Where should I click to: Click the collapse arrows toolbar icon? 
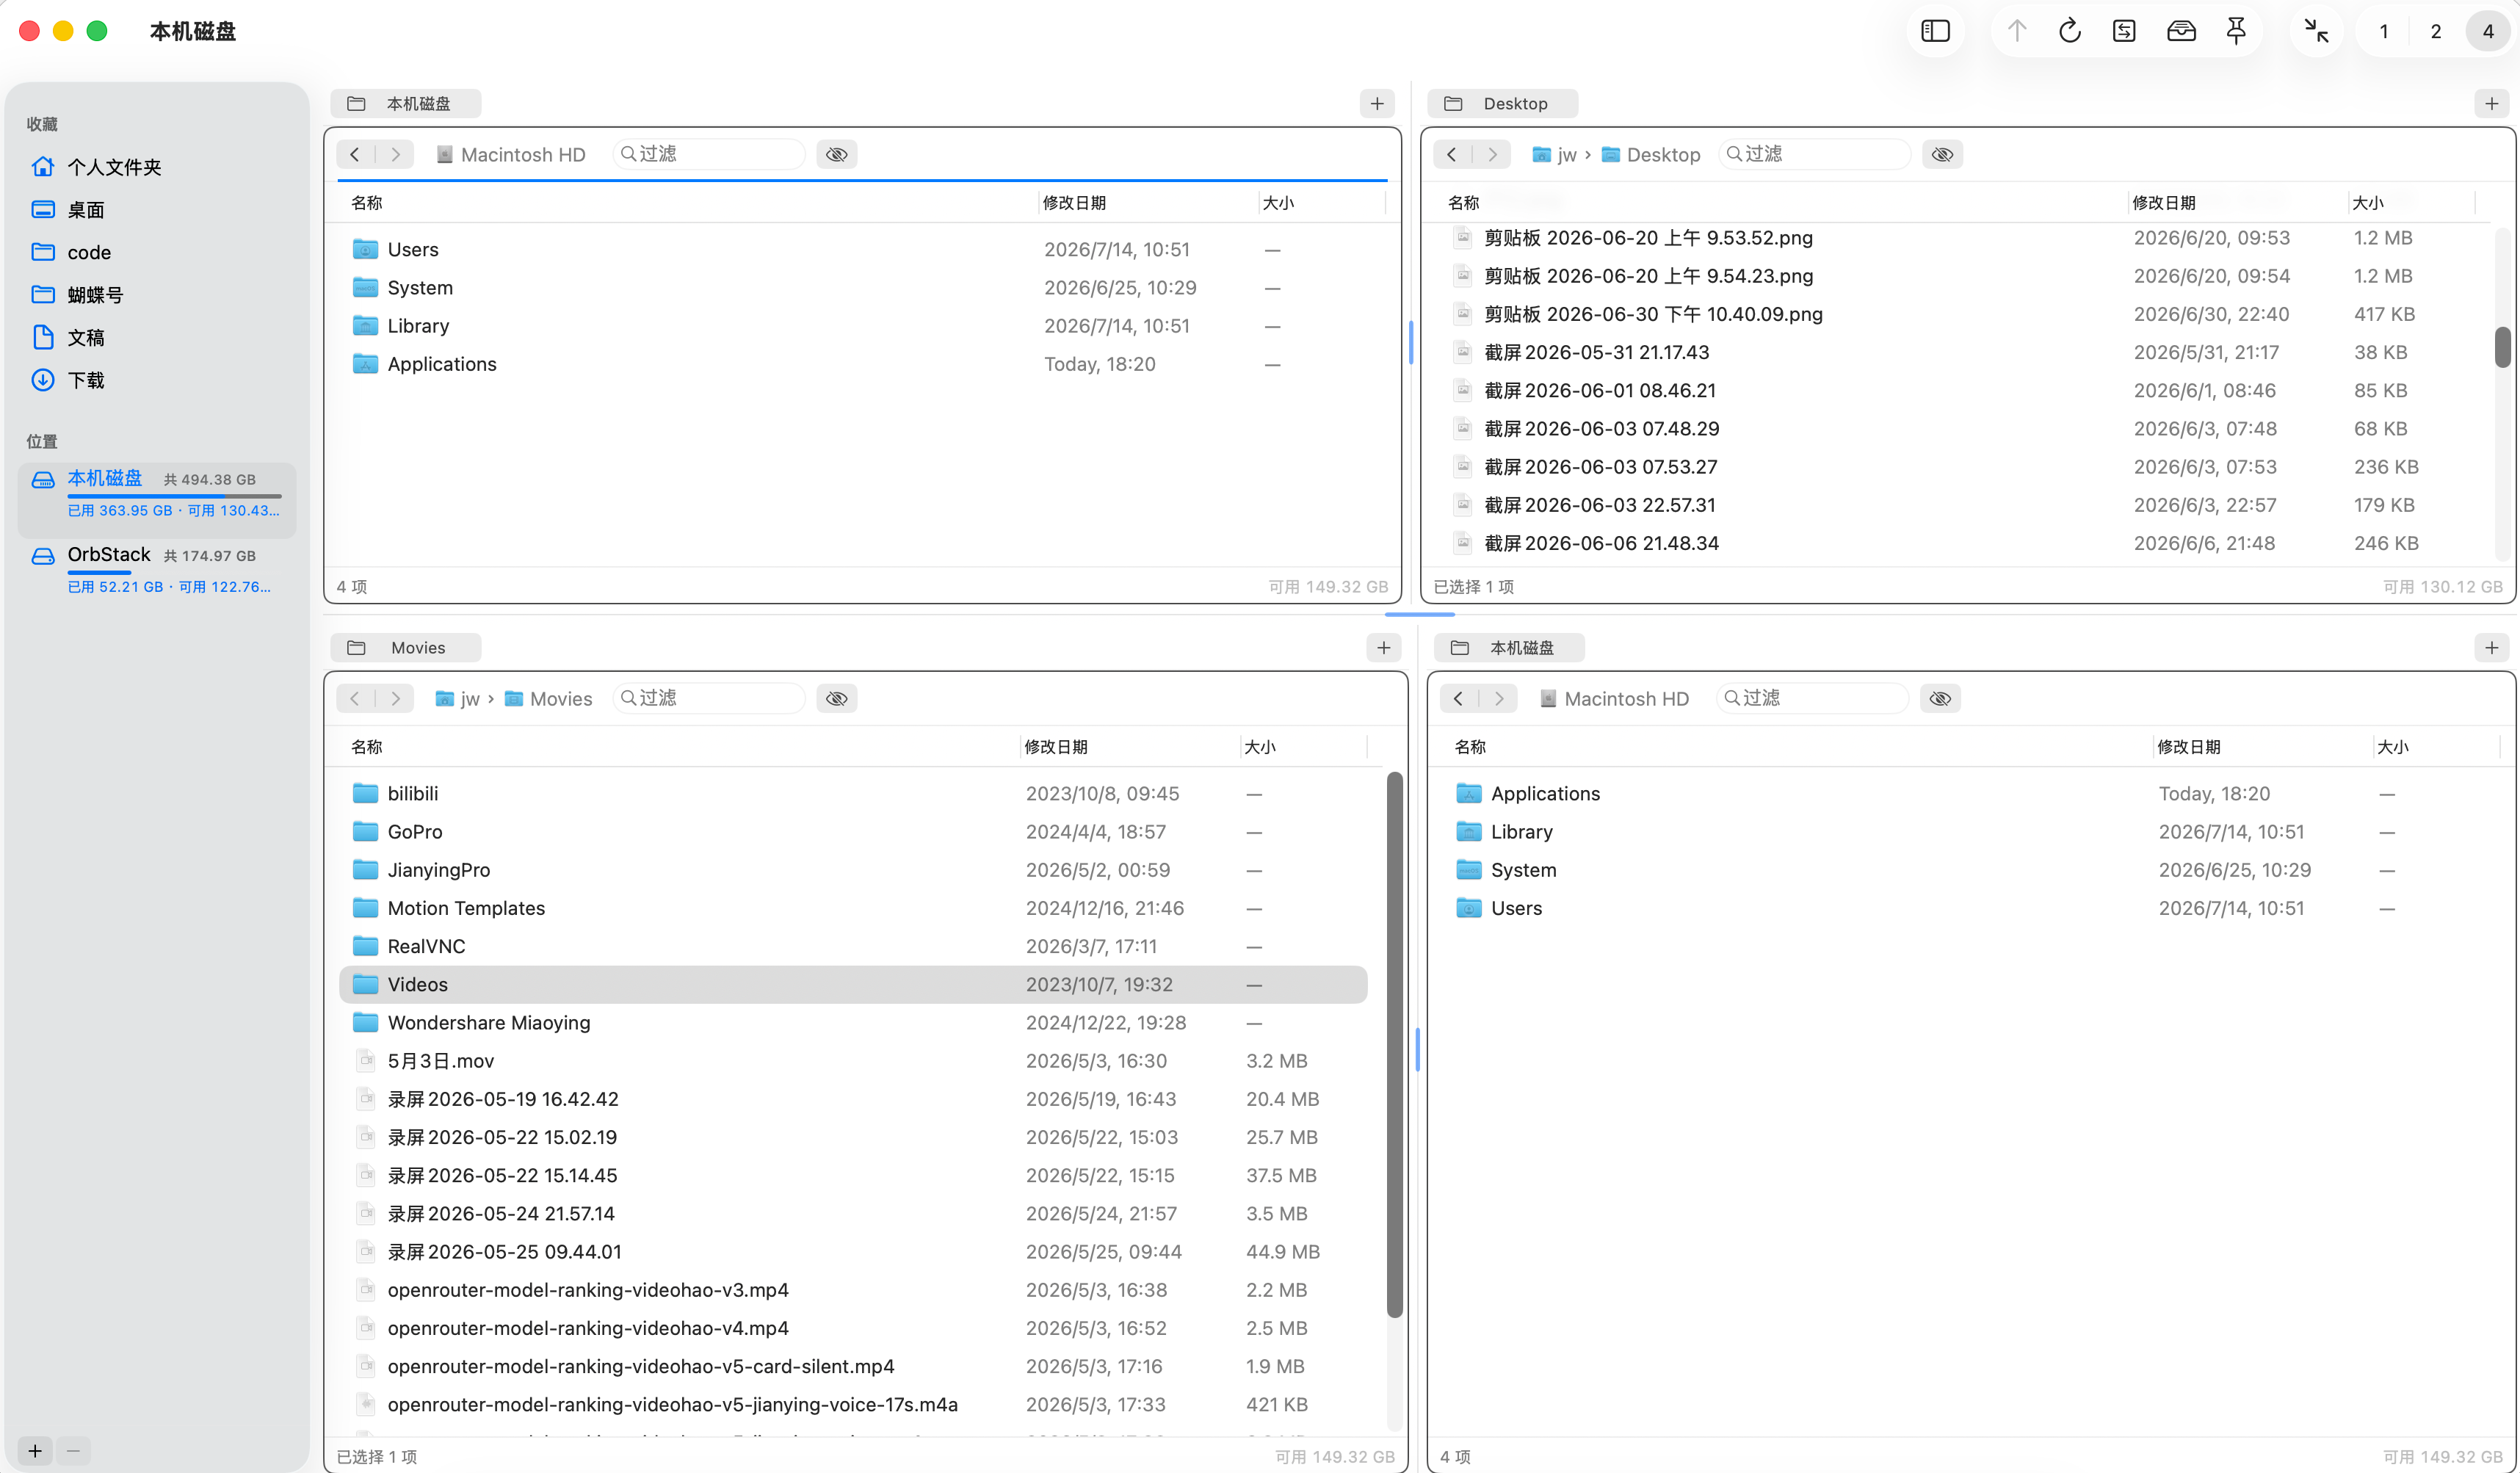[2316, 31]
